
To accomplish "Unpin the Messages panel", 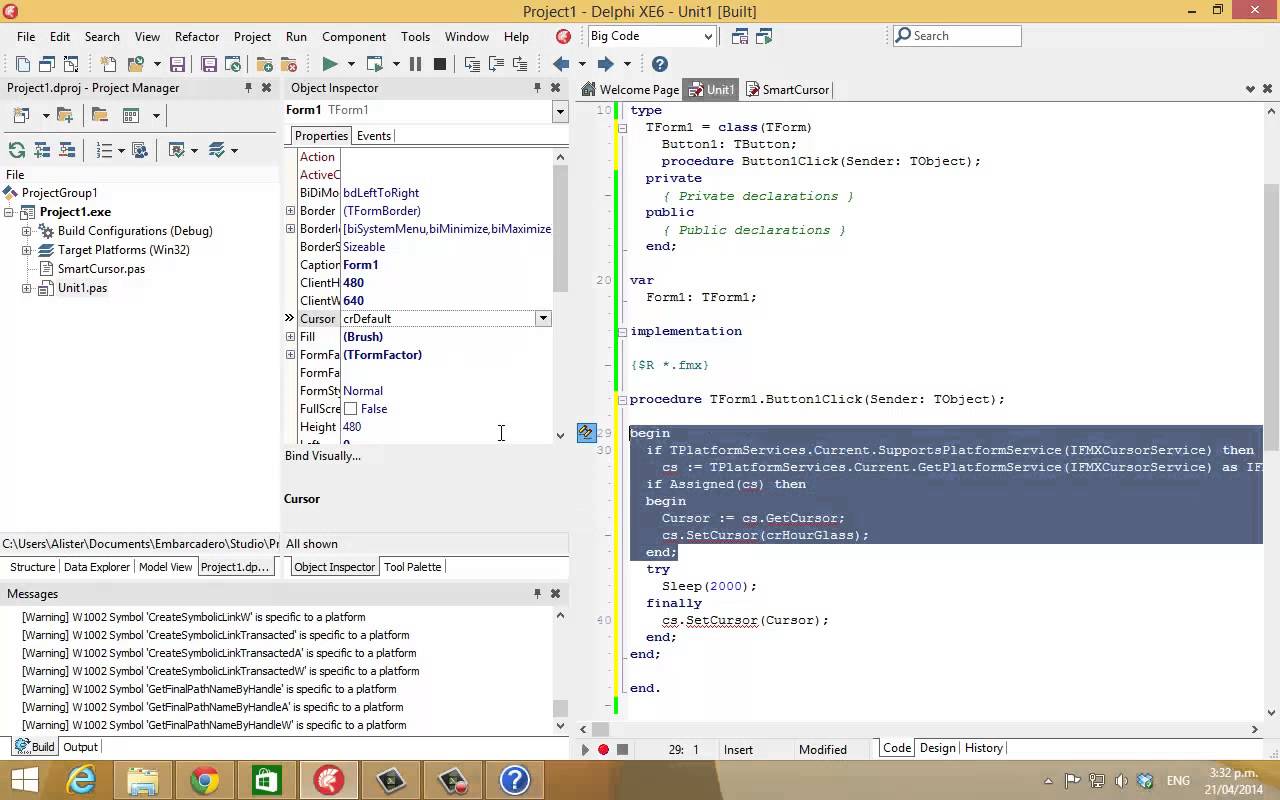I will click(537, 593).
